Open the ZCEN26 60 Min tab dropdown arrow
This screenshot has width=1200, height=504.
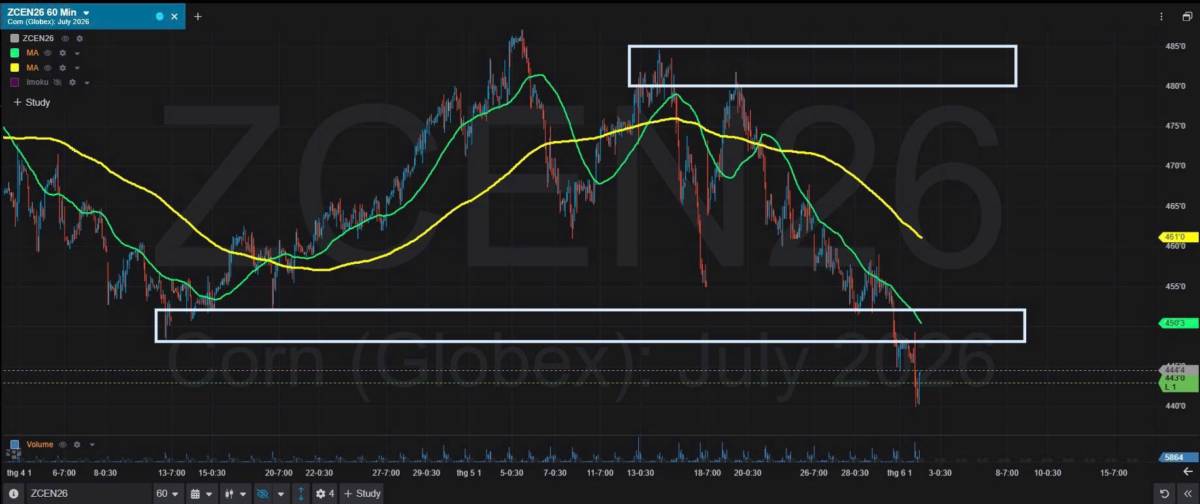(86, 13)
